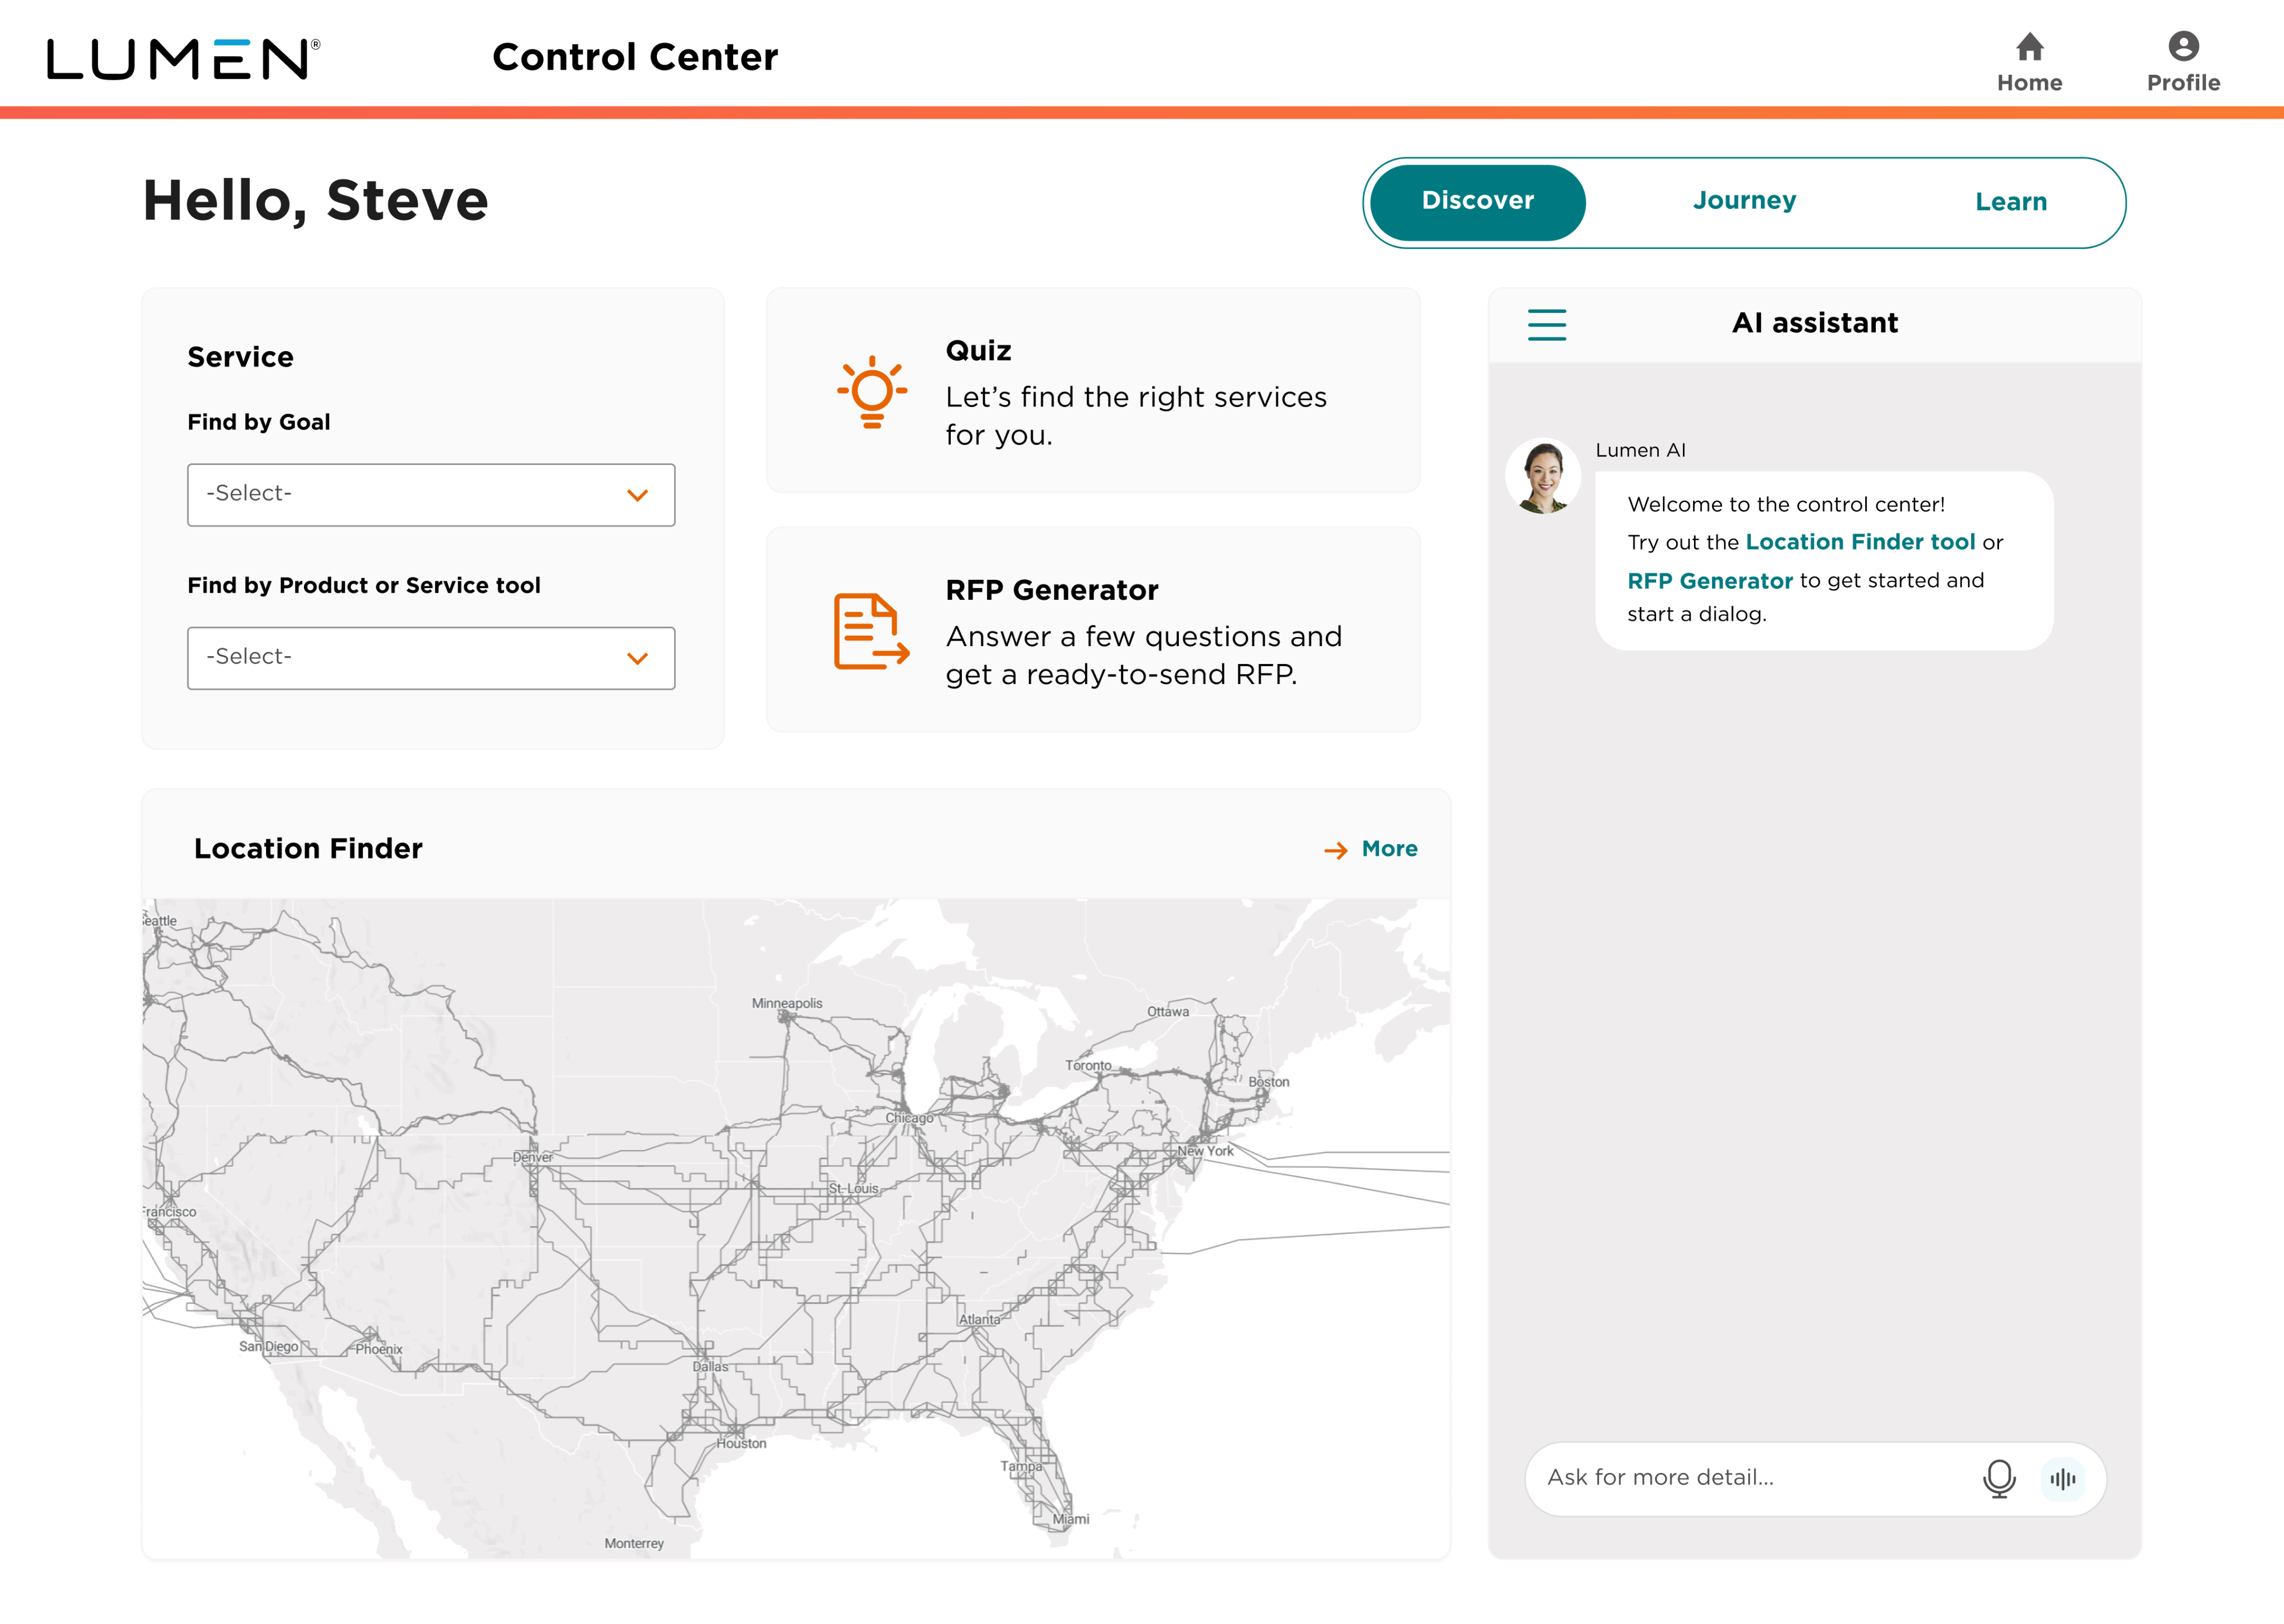Expand the Find by Goal dropdown
This screenshot has width=2284, height=1624.
(x=431, y=495)
